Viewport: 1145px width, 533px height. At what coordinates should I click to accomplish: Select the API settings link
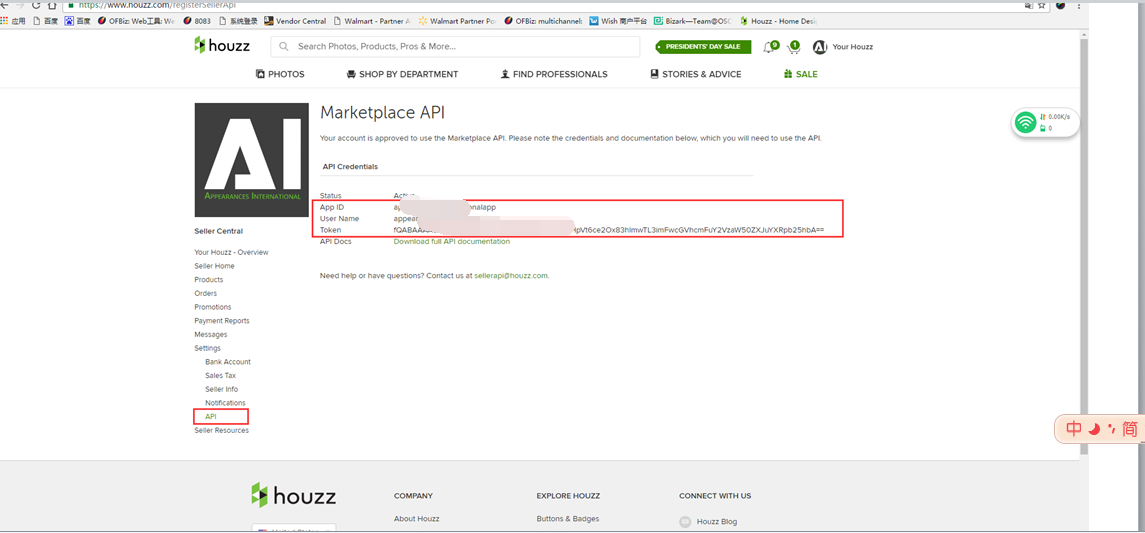tap(211, 417)
